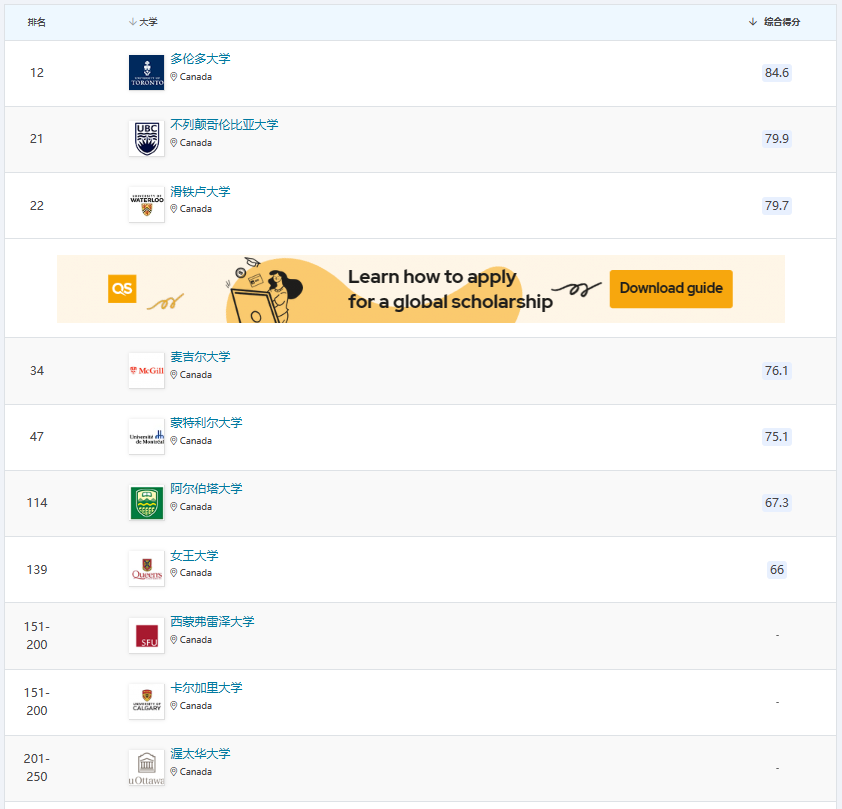The image size is (842, 809).
Task: Click the University of Alberta green shield logo
Action: point(147,503)
